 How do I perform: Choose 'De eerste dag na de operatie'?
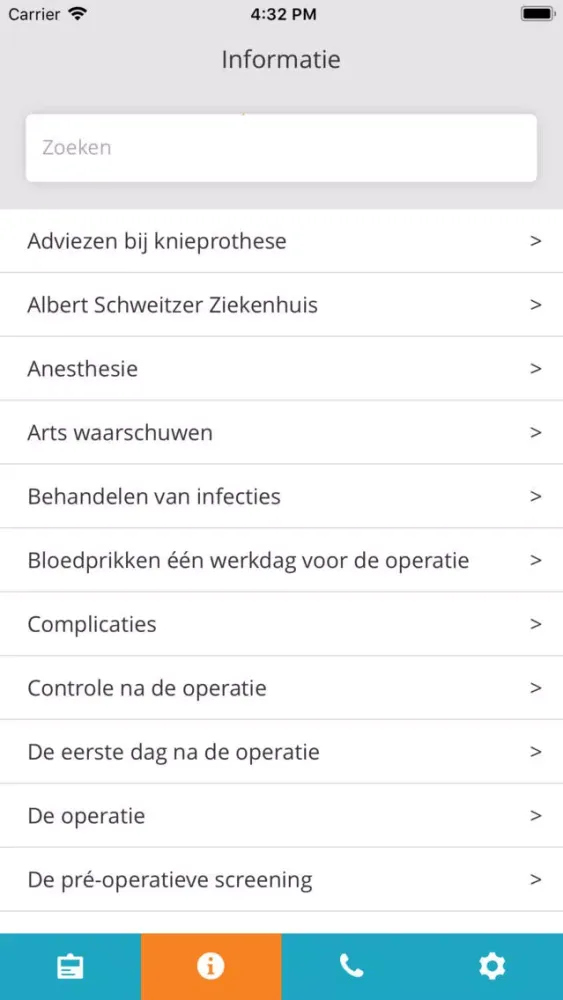coord(281,751)
